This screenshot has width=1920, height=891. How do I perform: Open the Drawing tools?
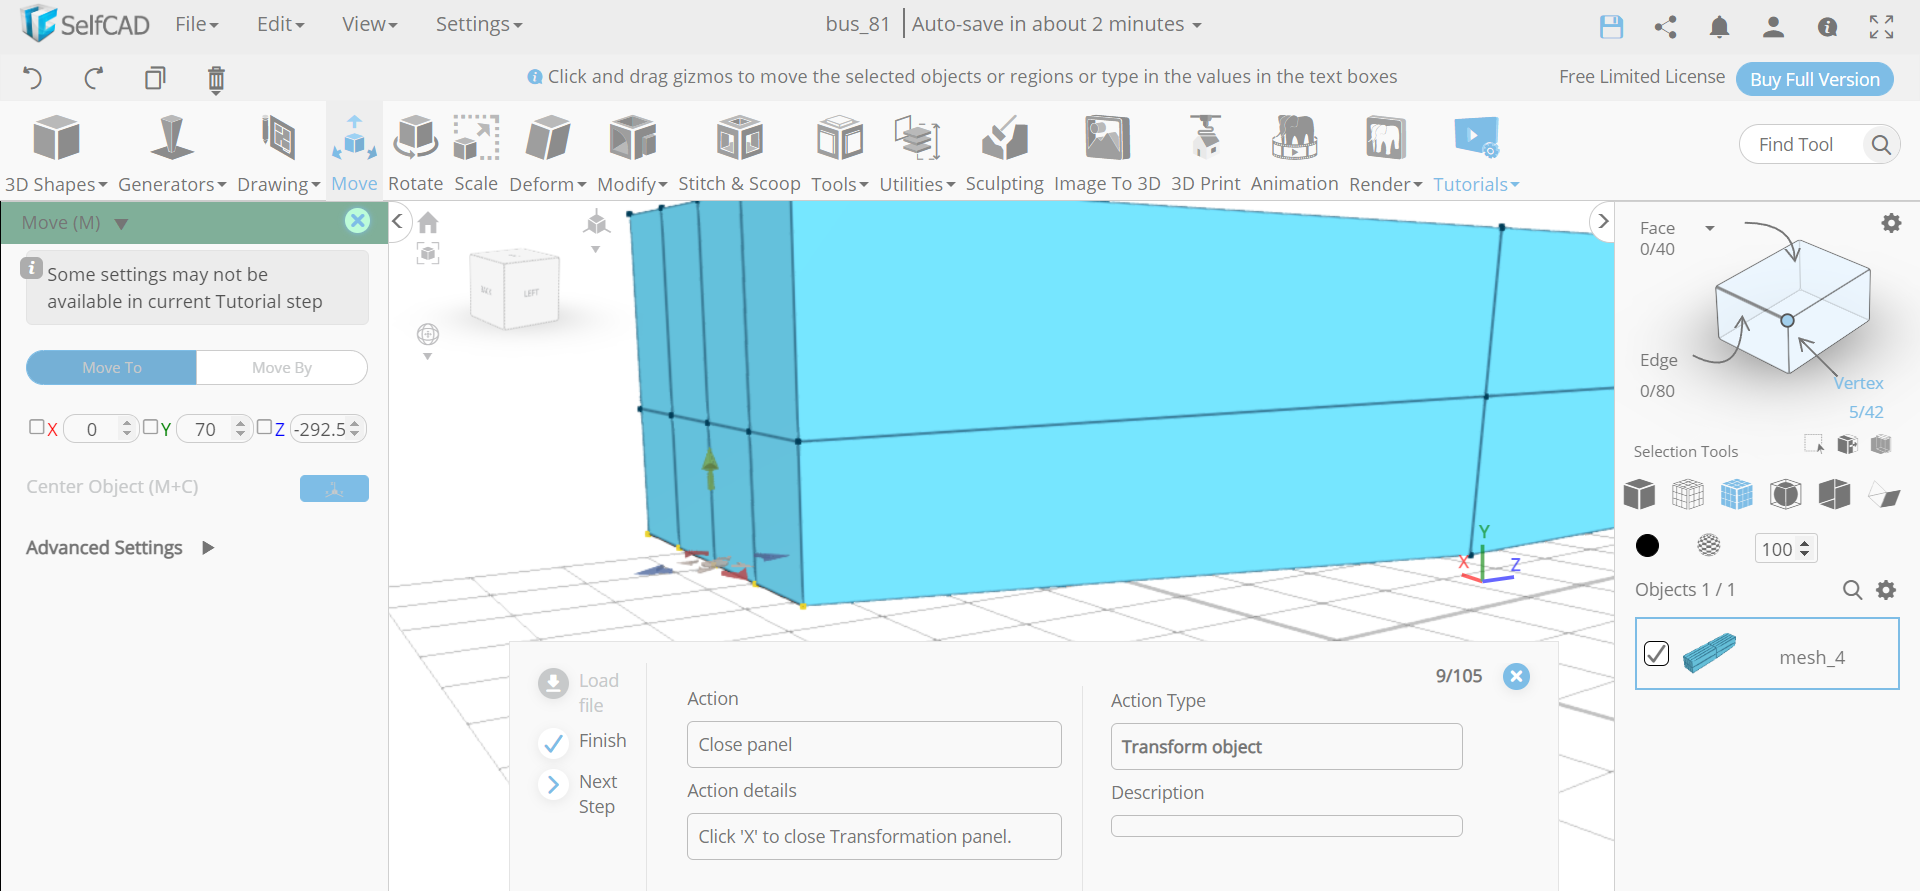(278, 152)
